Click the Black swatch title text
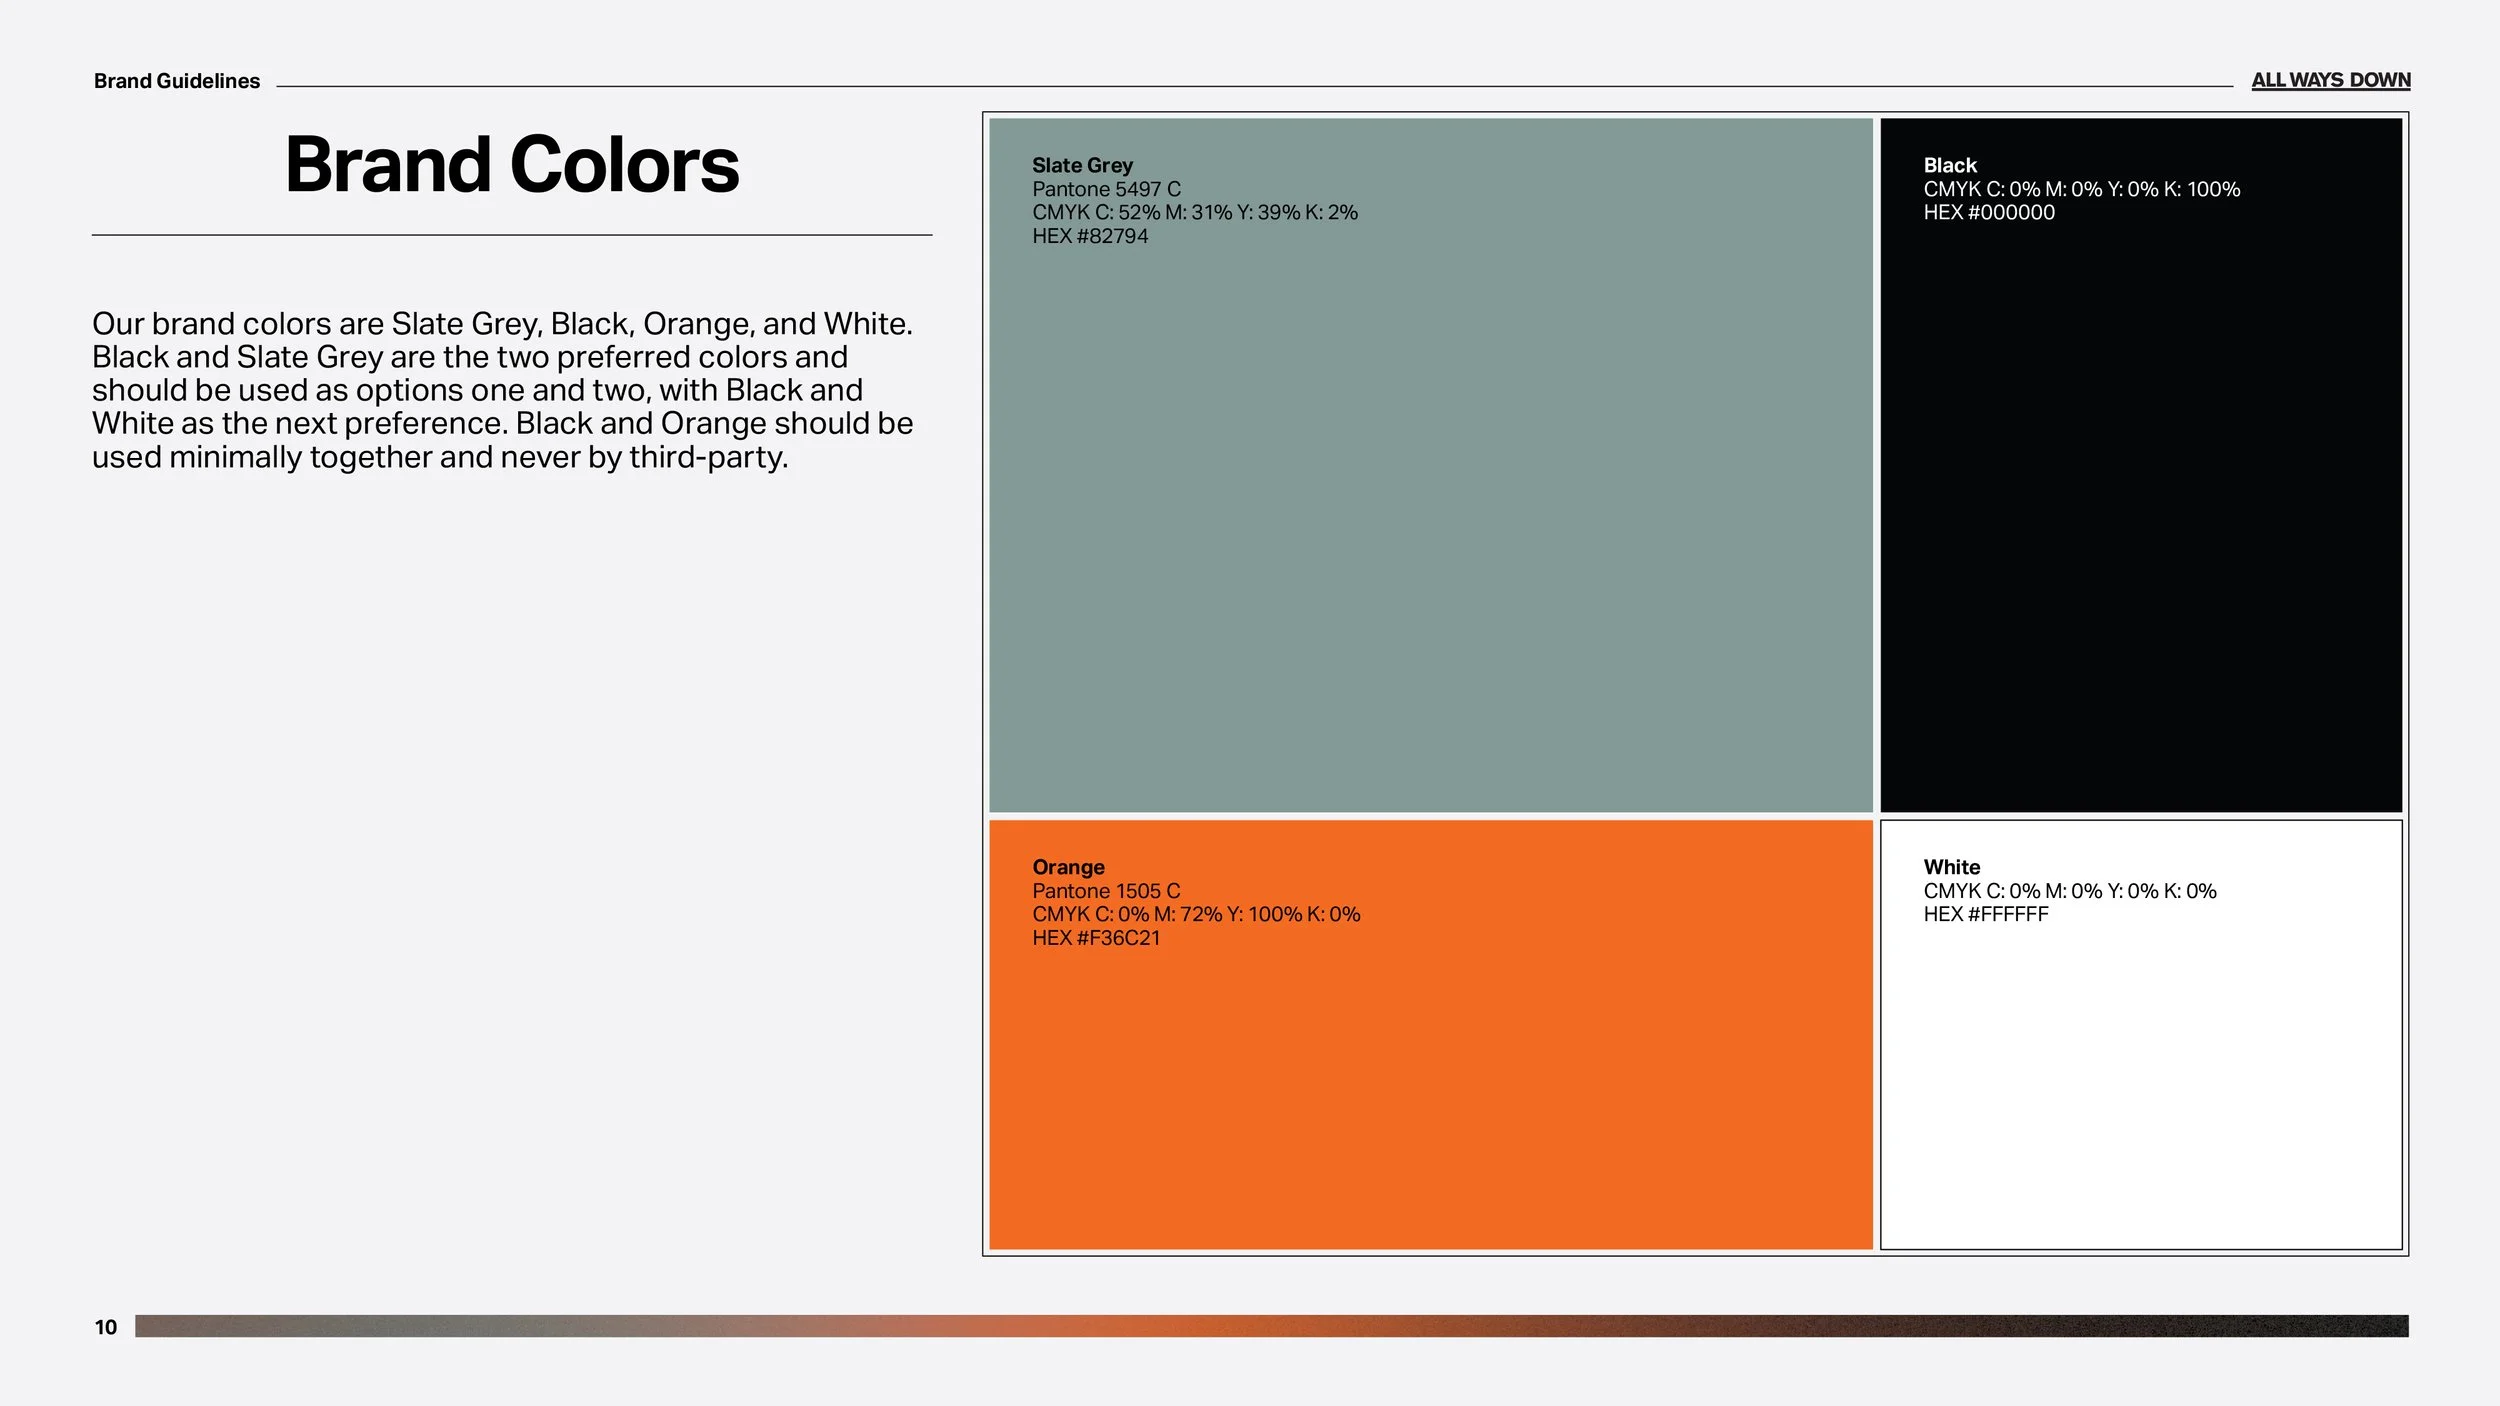 point(1950,165)
